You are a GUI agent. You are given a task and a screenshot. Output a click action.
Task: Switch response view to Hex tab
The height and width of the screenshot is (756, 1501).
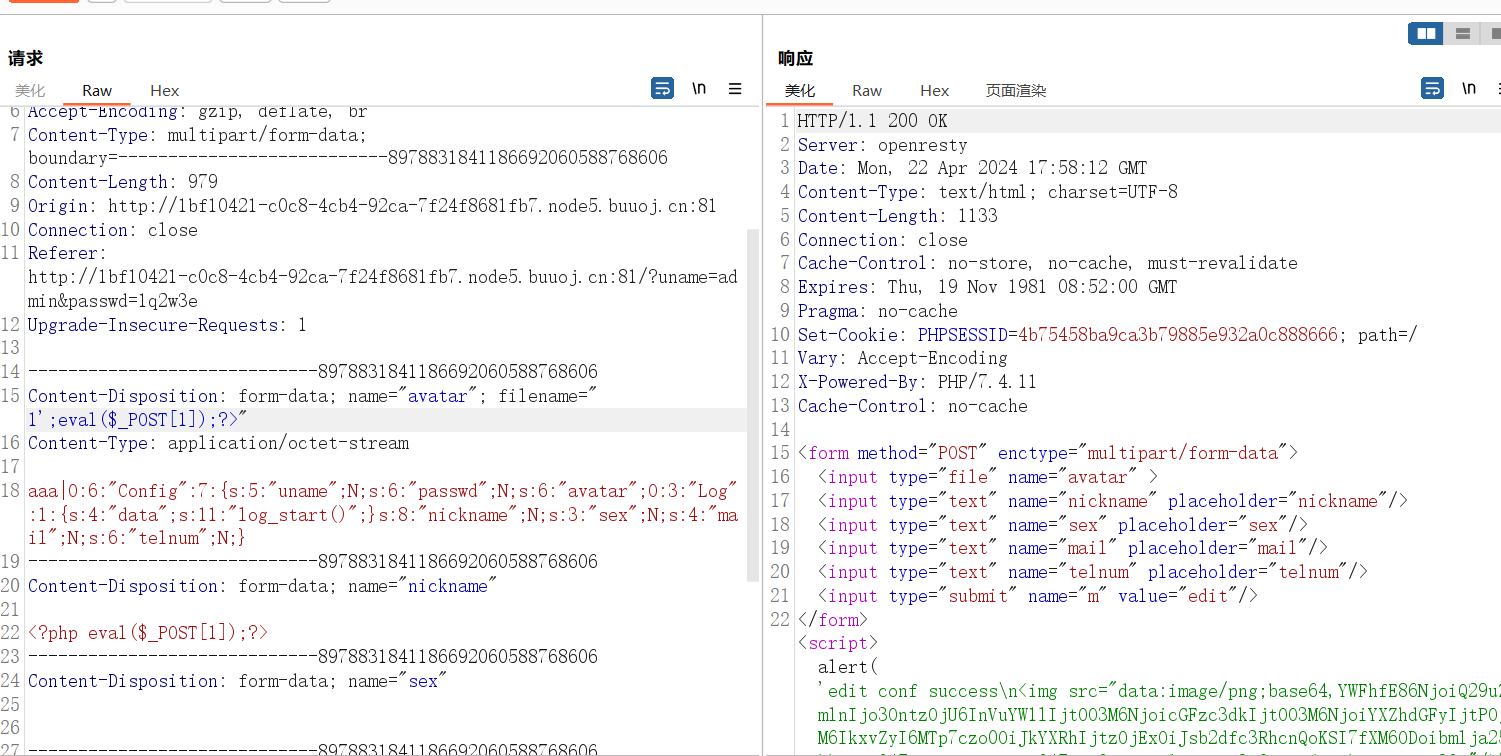coord(935,90)
